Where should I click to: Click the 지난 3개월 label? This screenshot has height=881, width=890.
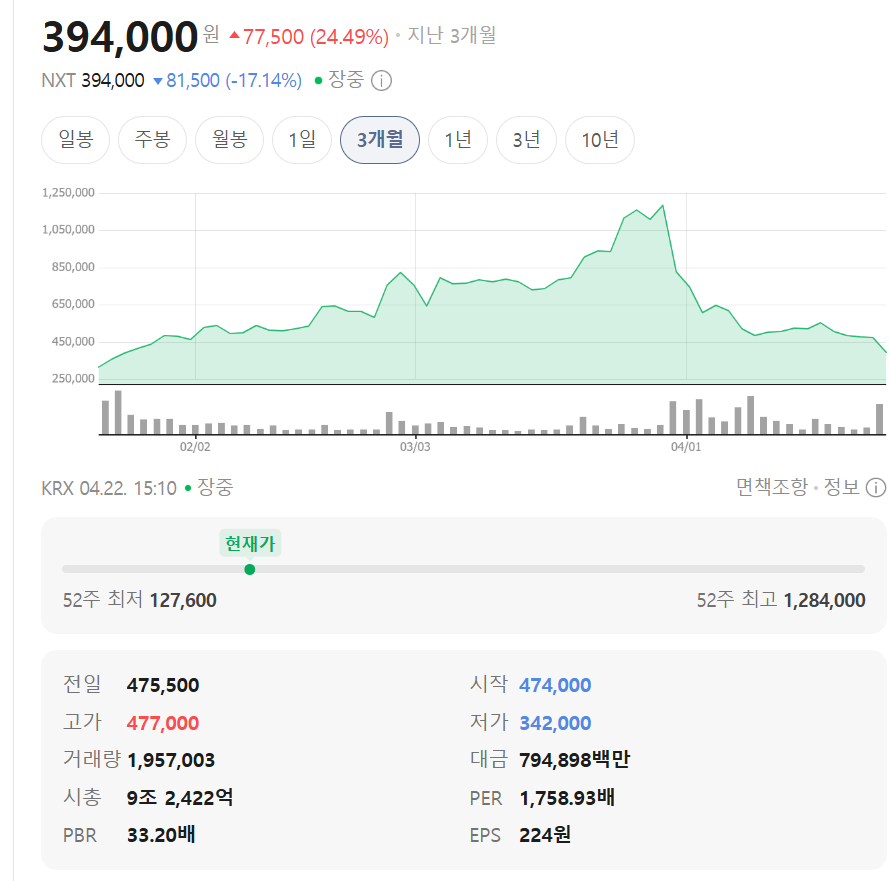coord(452,36)
